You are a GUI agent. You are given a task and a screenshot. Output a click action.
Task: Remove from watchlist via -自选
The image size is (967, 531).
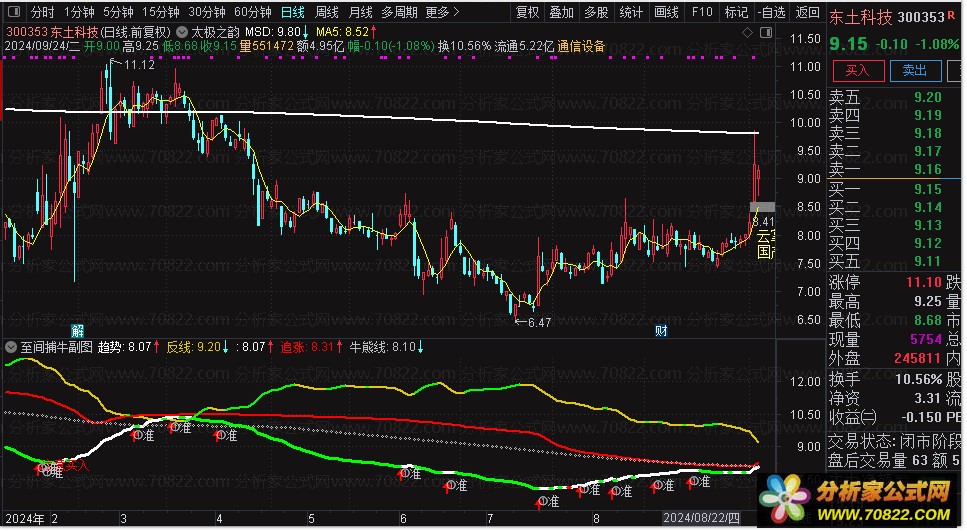coord(772,12)
